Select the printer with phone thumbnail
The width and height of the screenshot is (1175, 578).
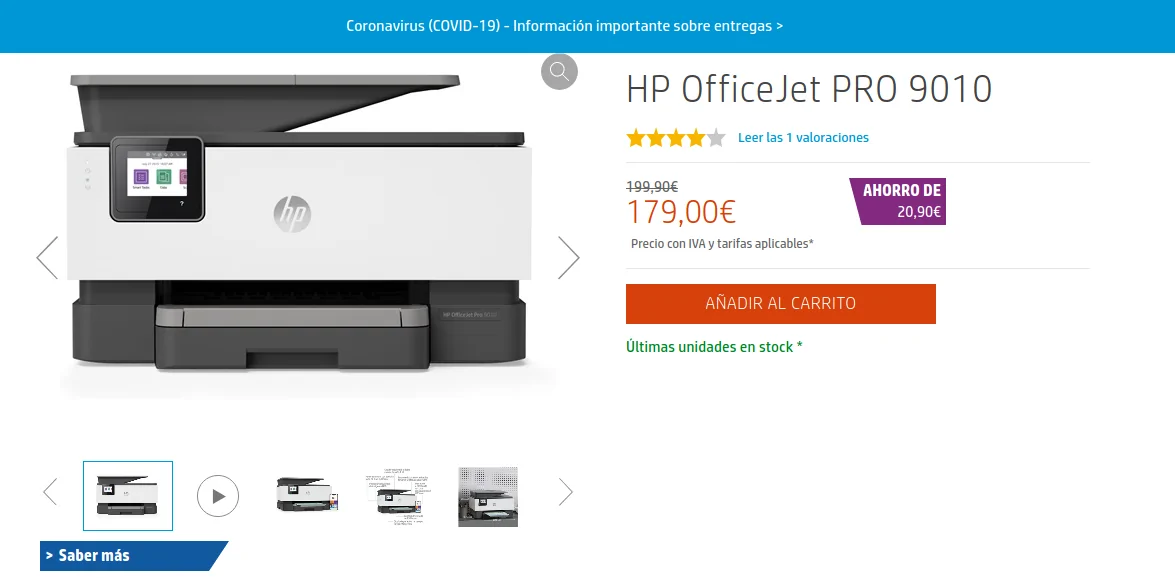coord(307,495)
